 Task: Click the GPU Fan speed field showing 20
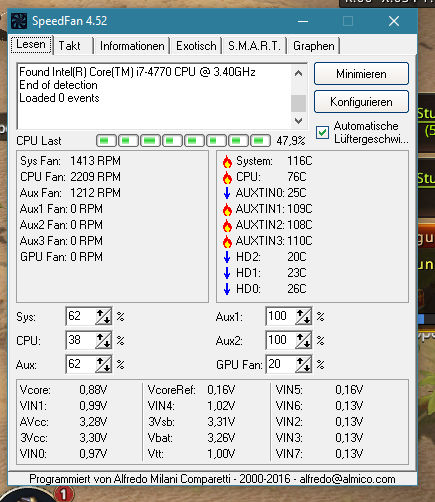pyautogui.click(x=281, y=364)
